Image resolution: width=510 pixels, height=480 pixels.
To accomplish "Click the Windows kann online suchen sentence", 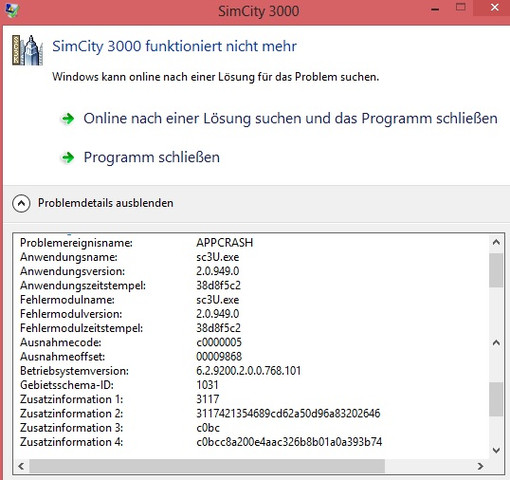I will [x=216, y=77].
